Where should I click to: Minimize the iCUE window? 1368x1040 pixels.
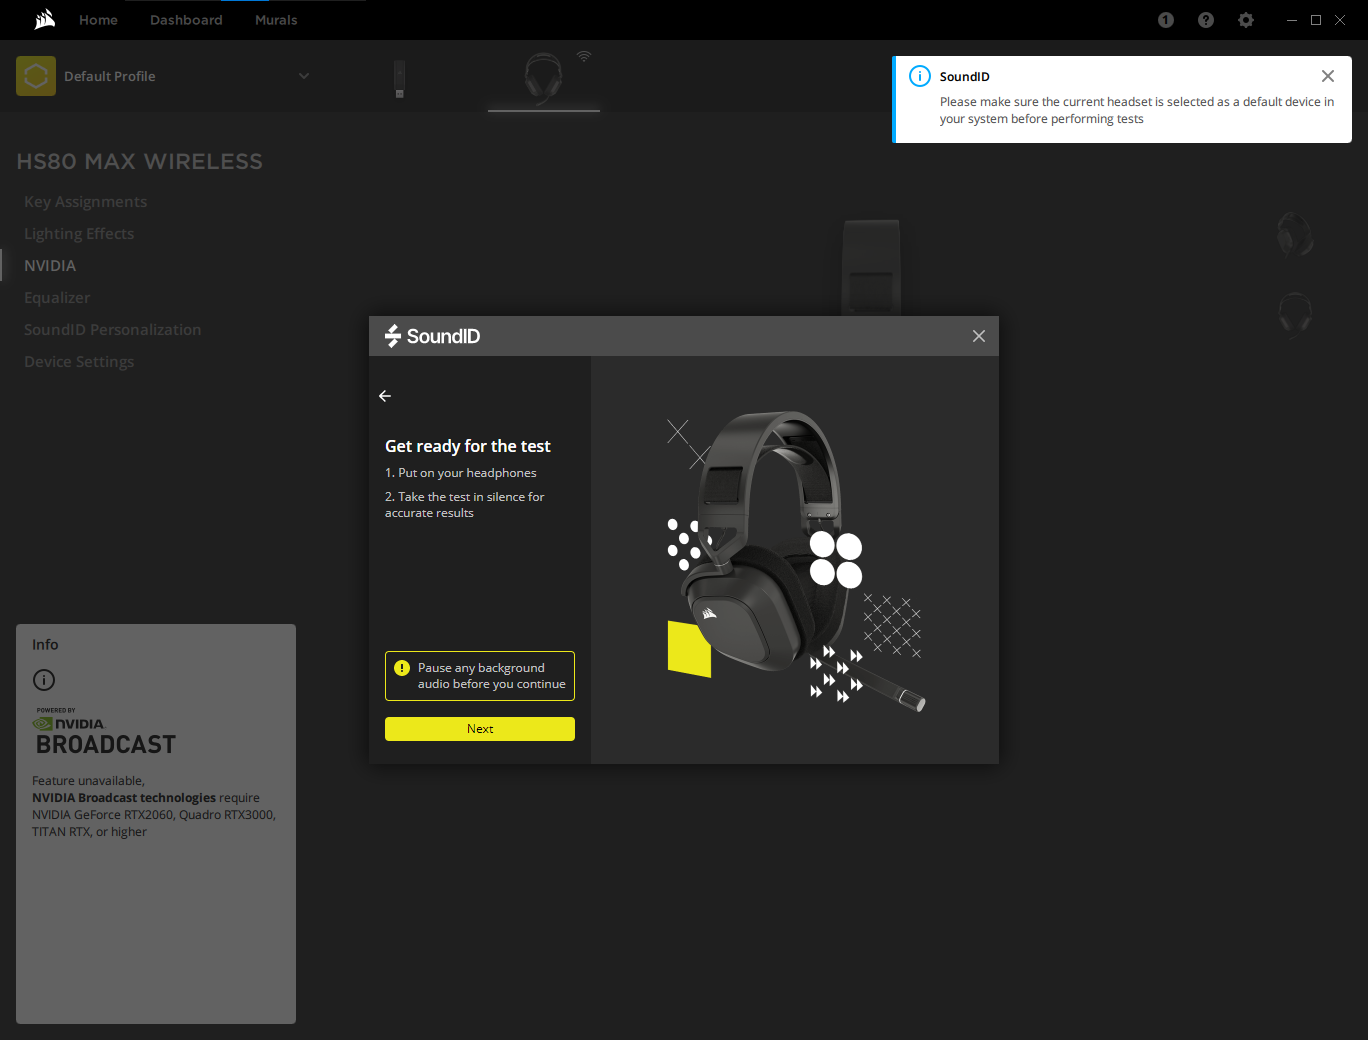pyautogui.click(x=1292, y=20)
